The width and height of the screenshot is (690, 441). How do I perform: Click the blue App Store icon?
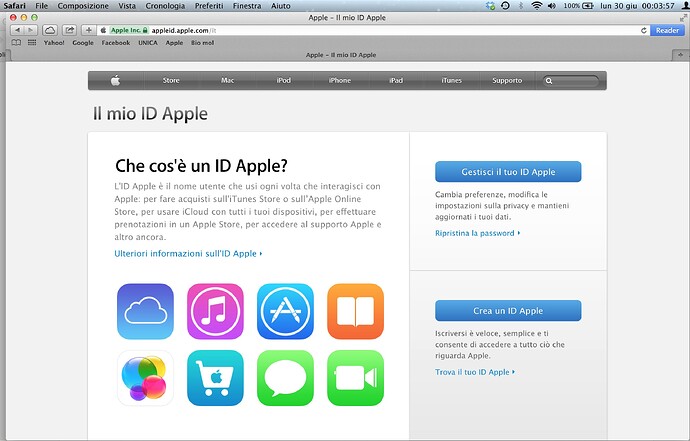click(x=285, y=311)
